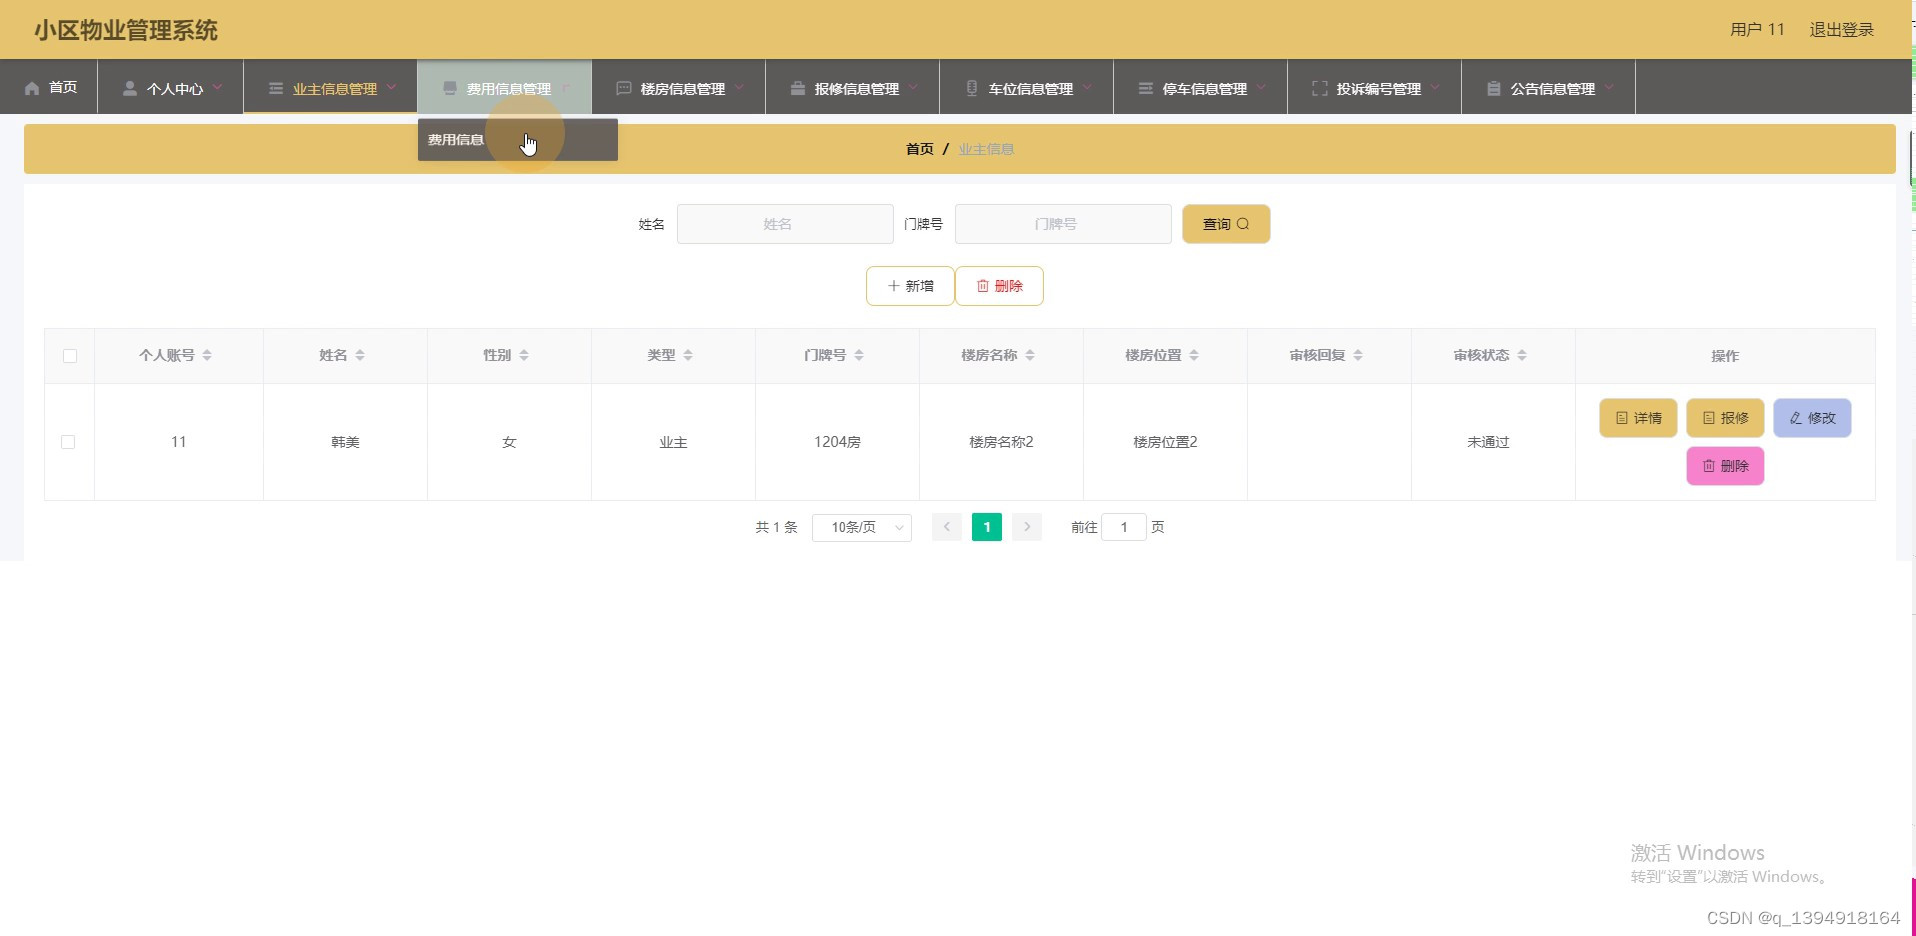The image size is (1916, 936).
Task: Expand the 个人中心 dropdown chevron
Action: 217,87
